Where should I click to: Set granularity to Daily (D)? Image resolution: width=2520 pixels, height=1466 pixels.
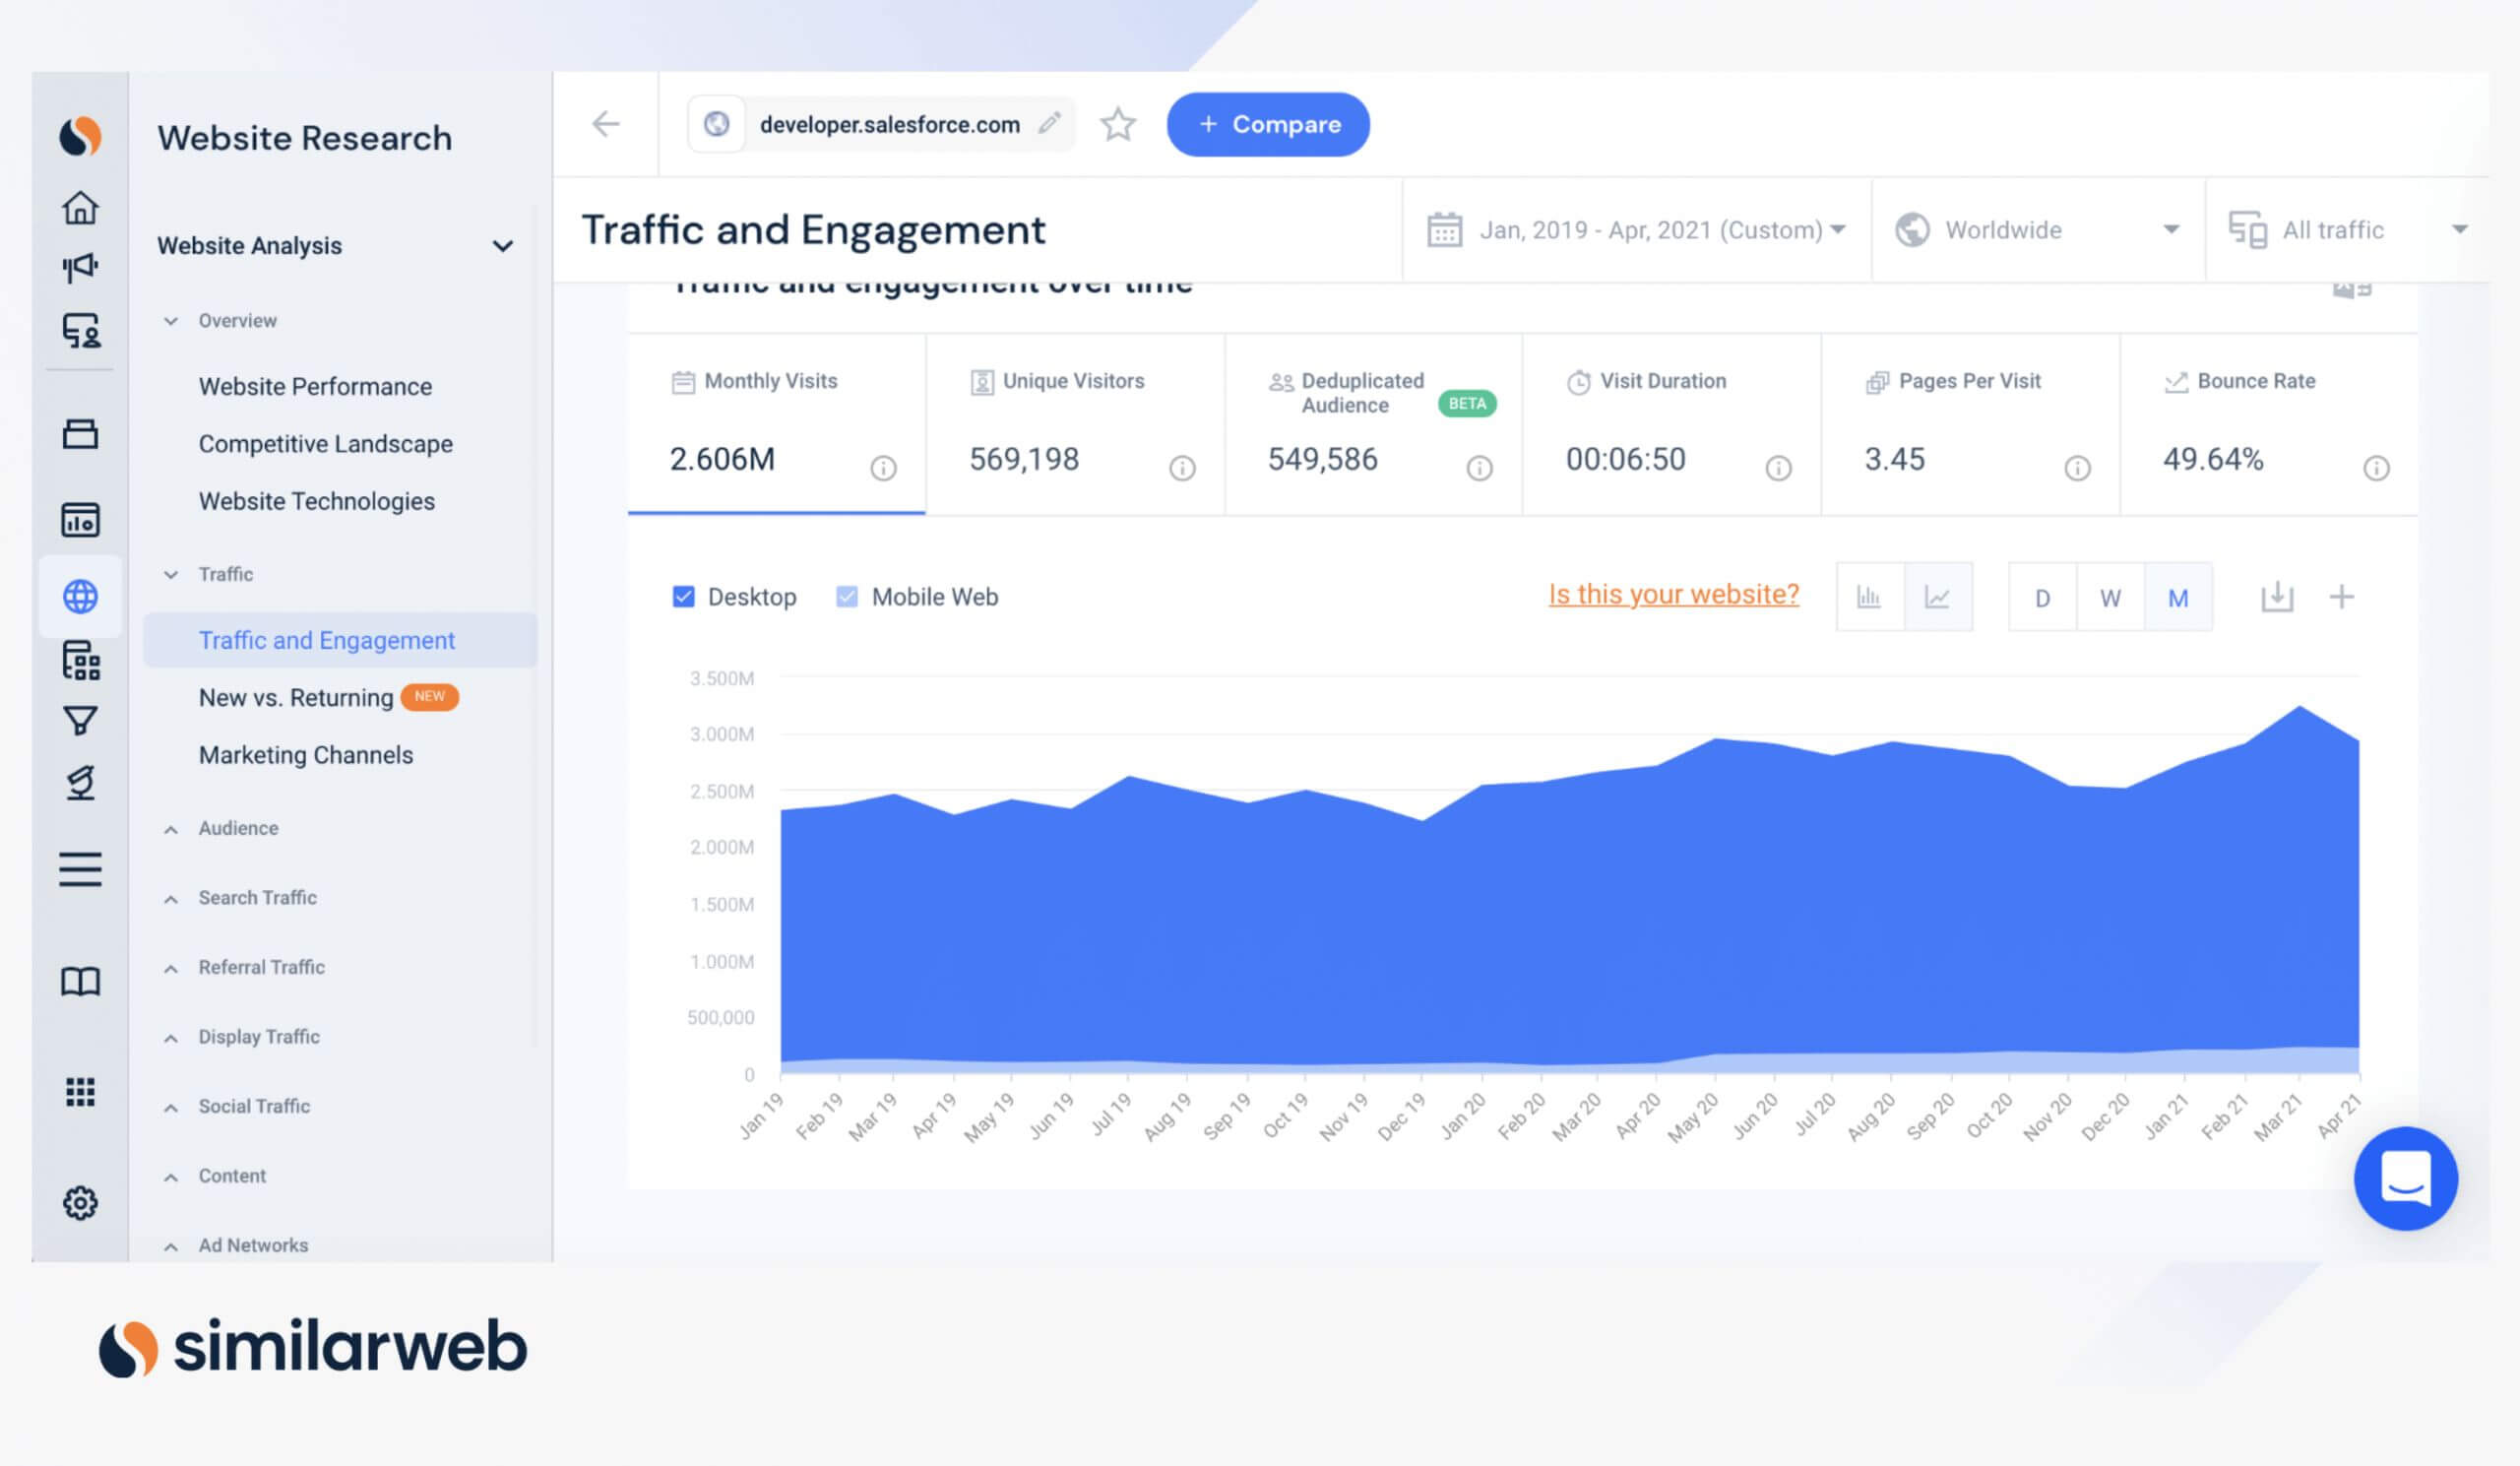coord(2042,598)
